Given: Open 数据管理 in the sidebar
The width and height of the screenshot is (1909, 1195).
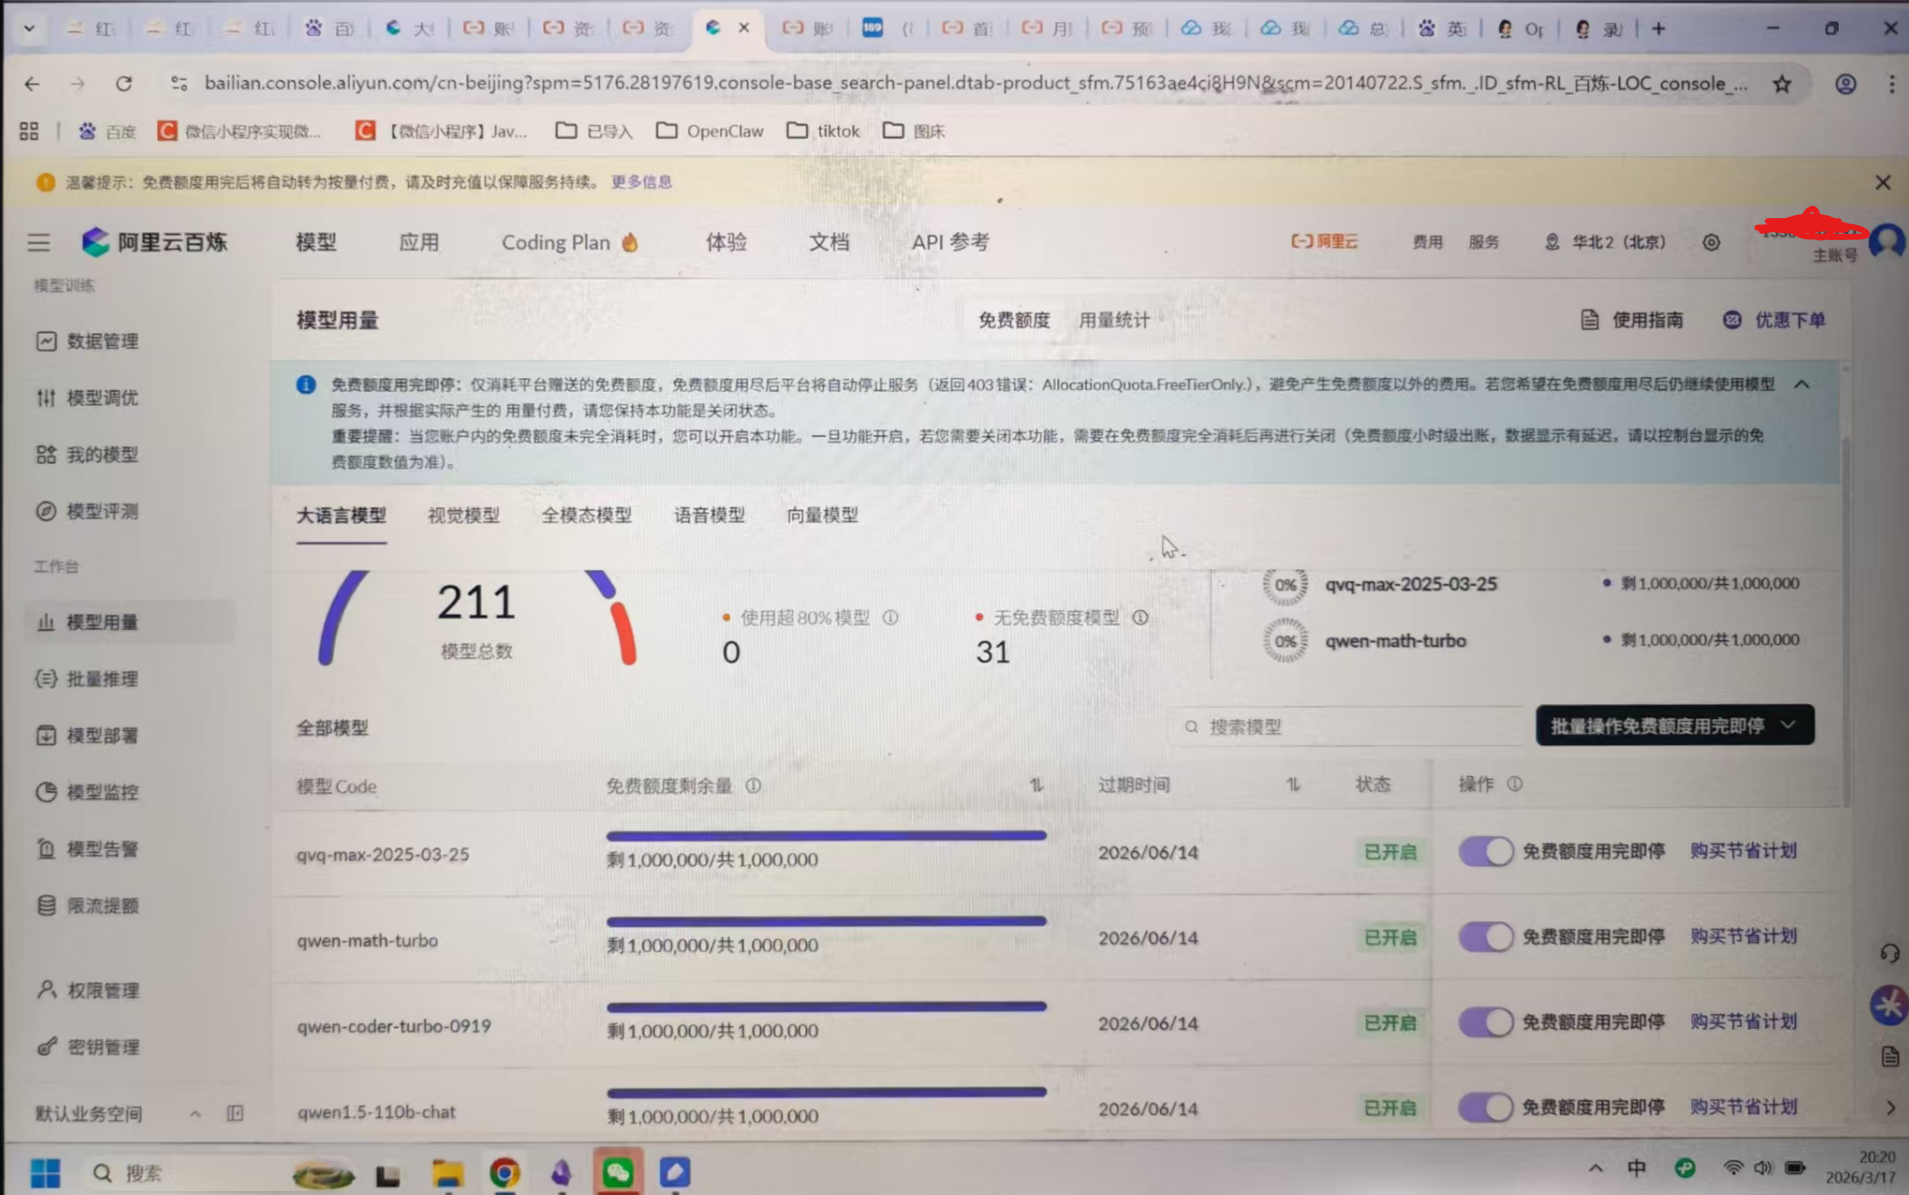Looking at the screenshot, I should pyautogui.click(x=87, y=341).
